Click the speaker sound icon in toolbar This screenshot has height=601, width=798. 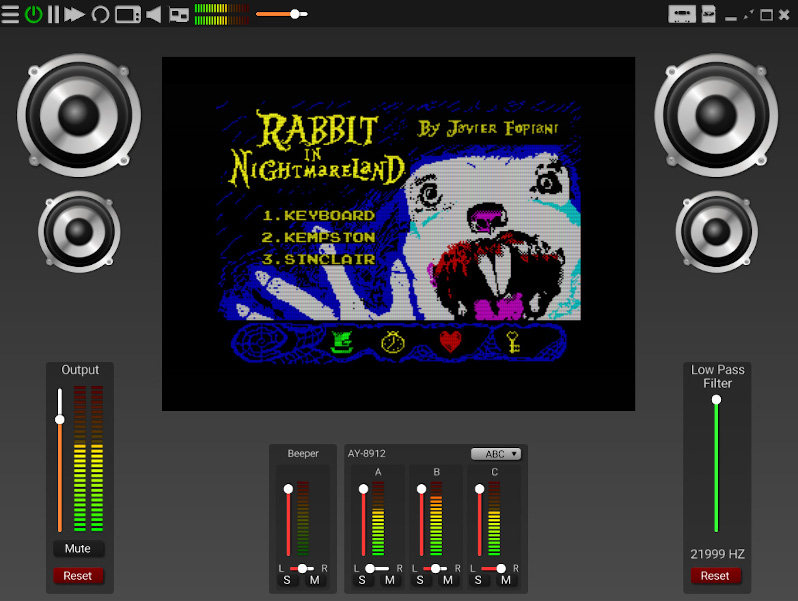[154, 14]
